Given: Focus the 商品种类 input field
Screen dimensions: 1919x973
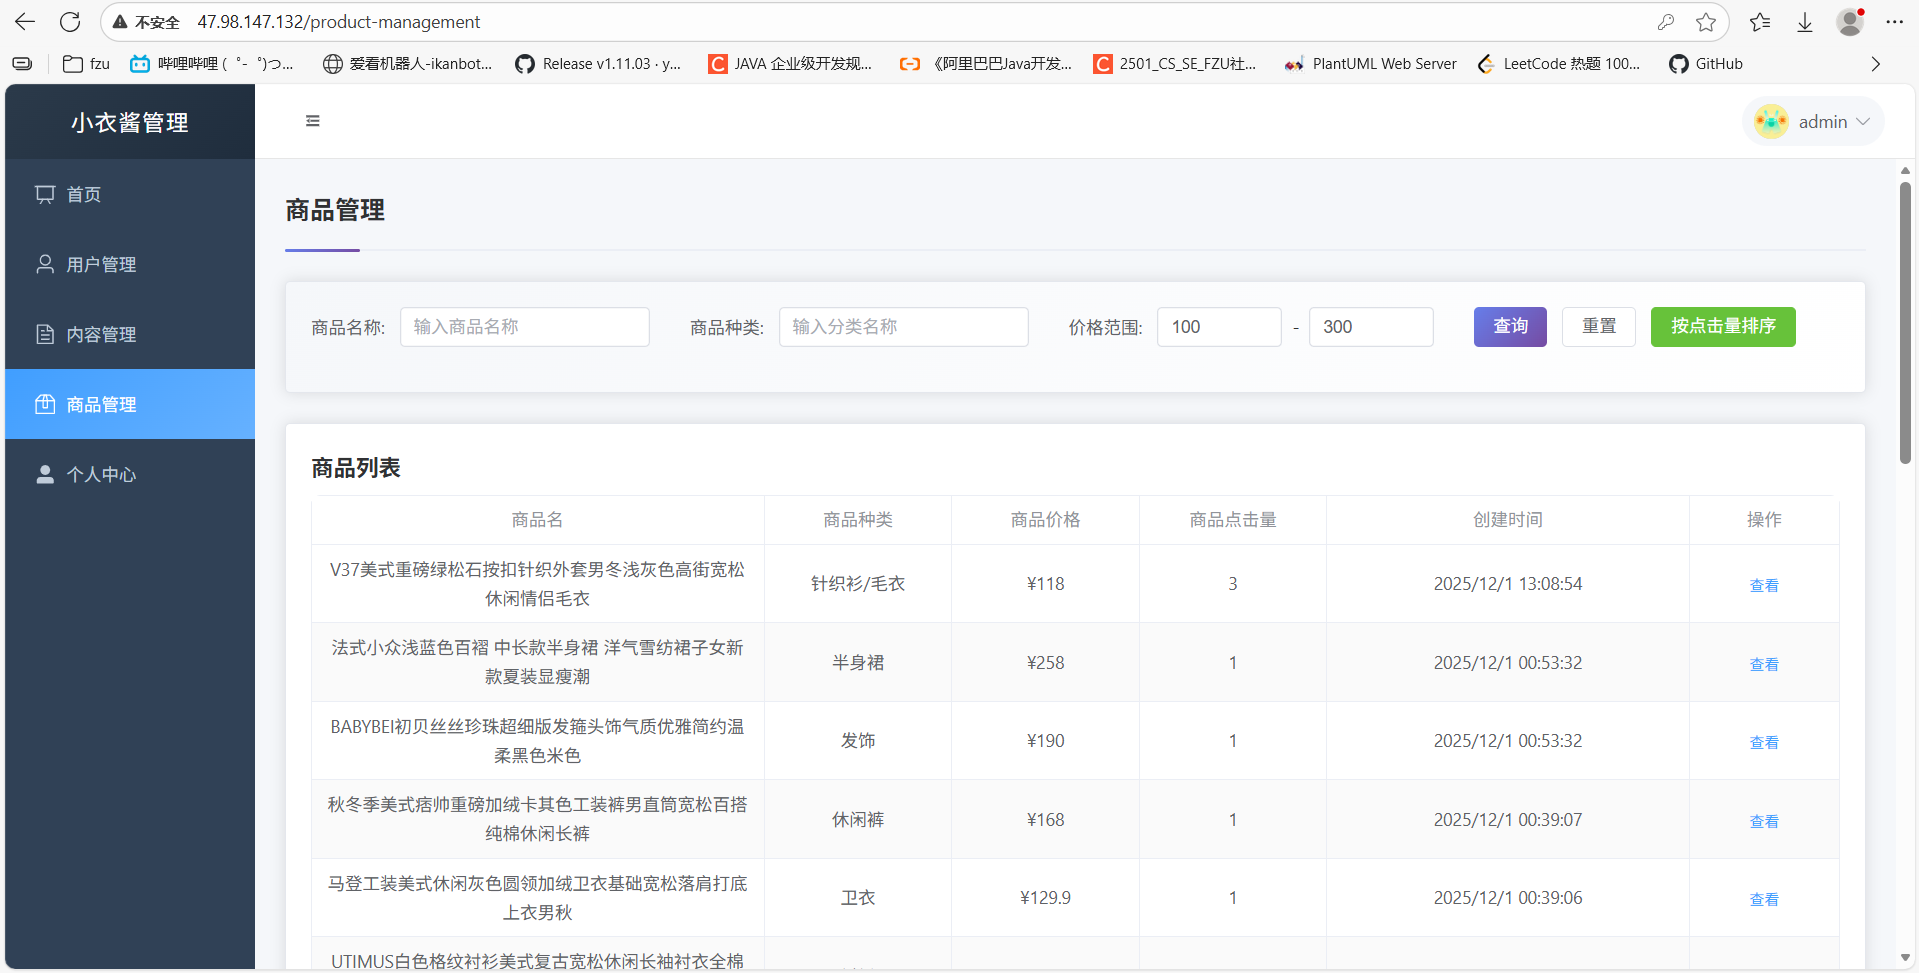Looking at the screenshot, I should tap(904, 327).
